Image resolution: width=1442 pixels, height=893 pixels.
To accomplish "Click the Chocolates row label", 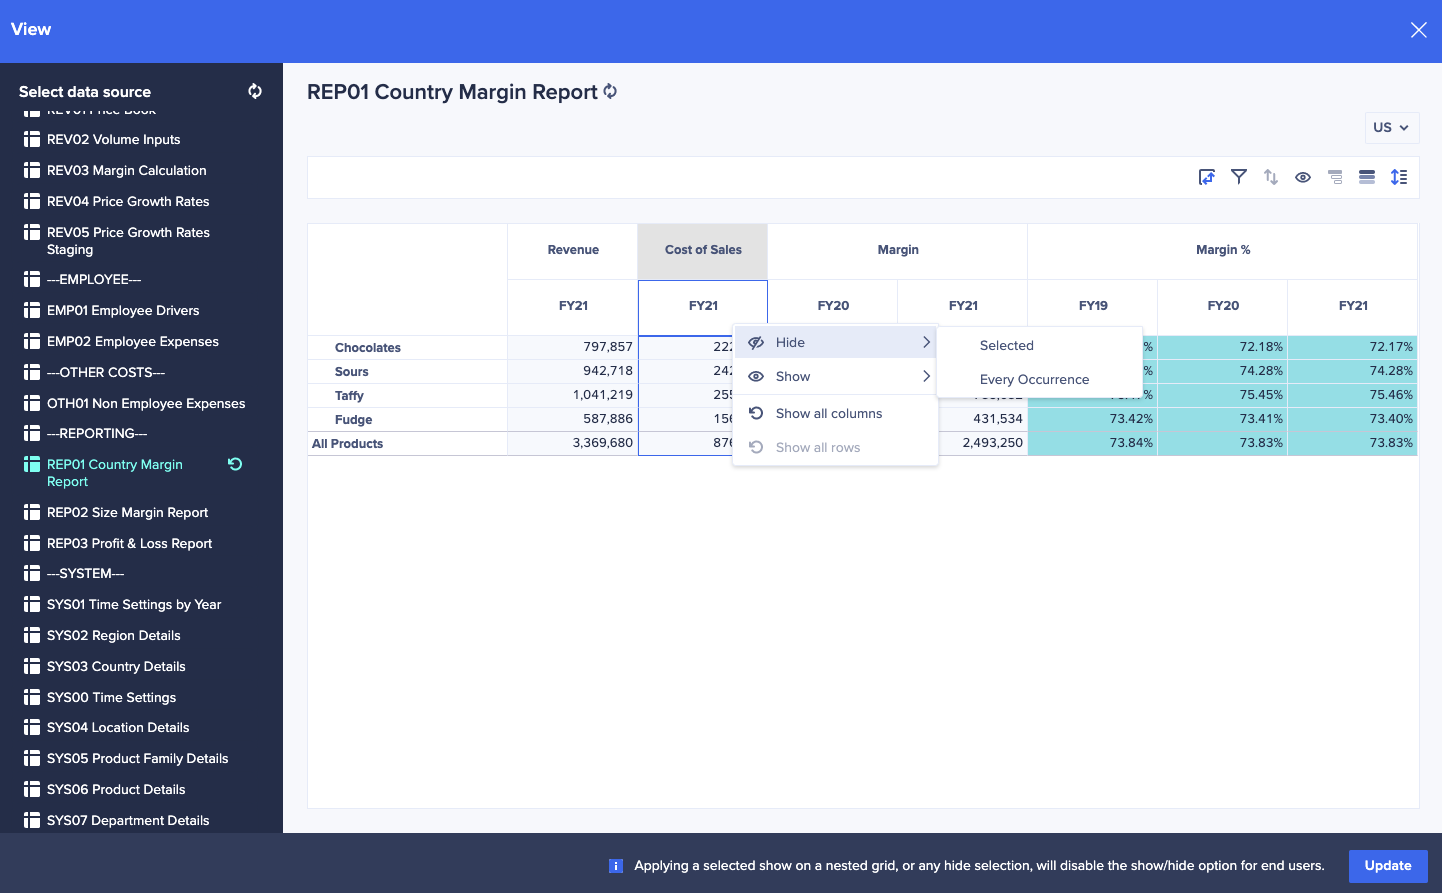I will coord(368,348).
